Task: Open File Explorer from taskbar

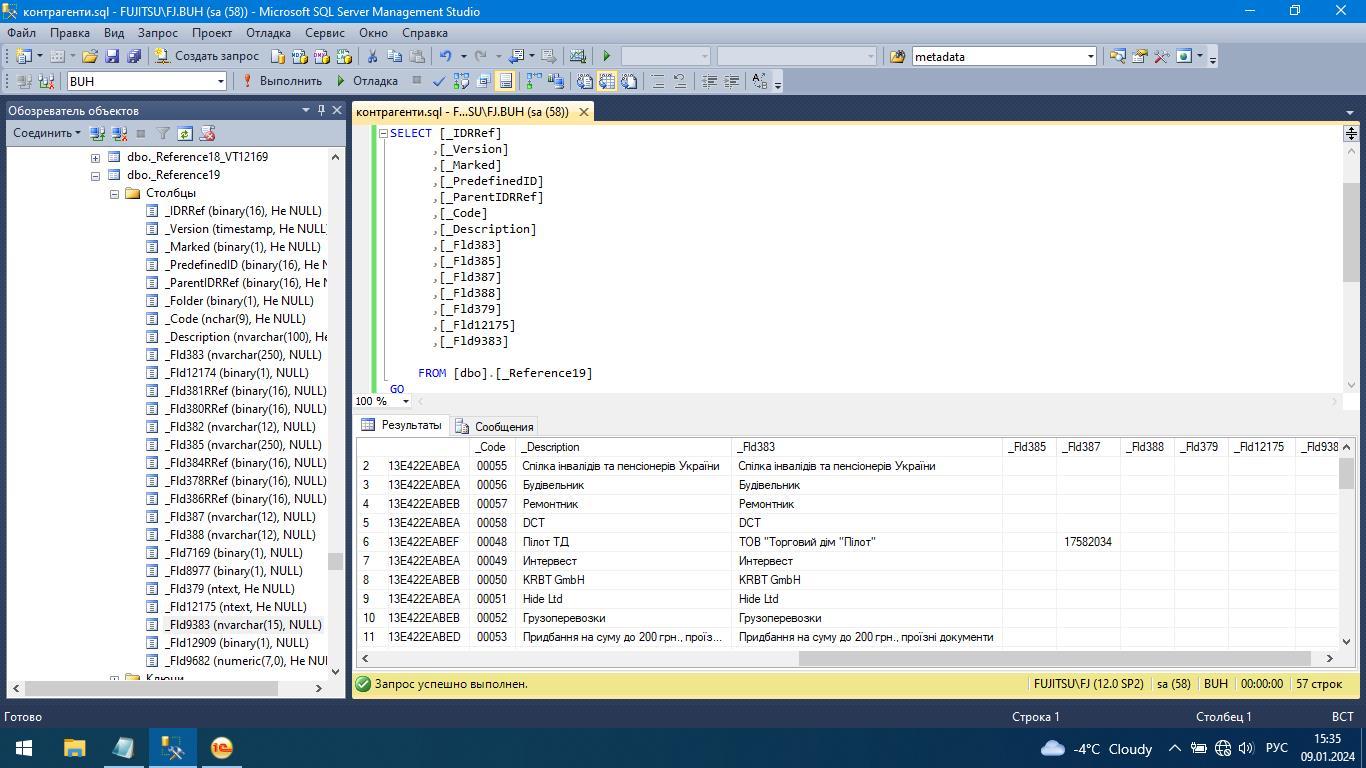Action: coord(75,748)
